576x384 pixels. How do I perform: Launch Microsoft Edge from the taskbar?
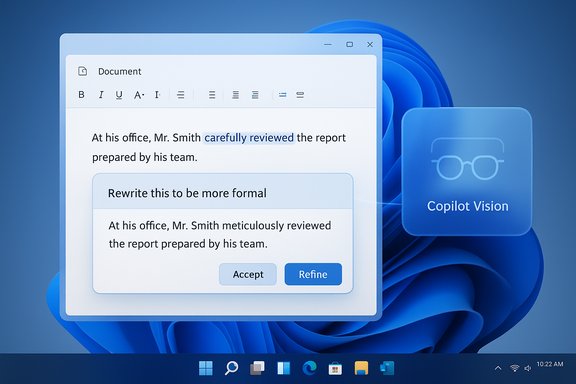[309, 368]
